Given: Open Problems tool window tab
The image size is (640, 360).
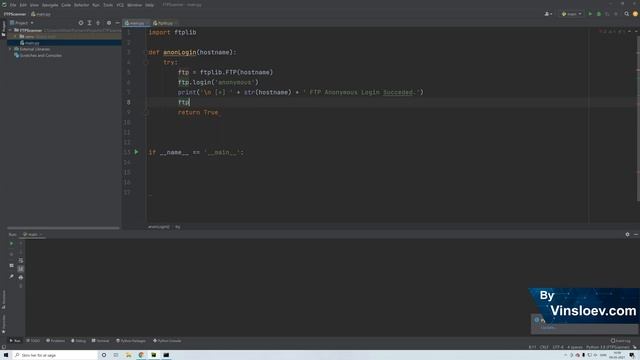Looking at the screenshot, I should [x=56, y=340].
